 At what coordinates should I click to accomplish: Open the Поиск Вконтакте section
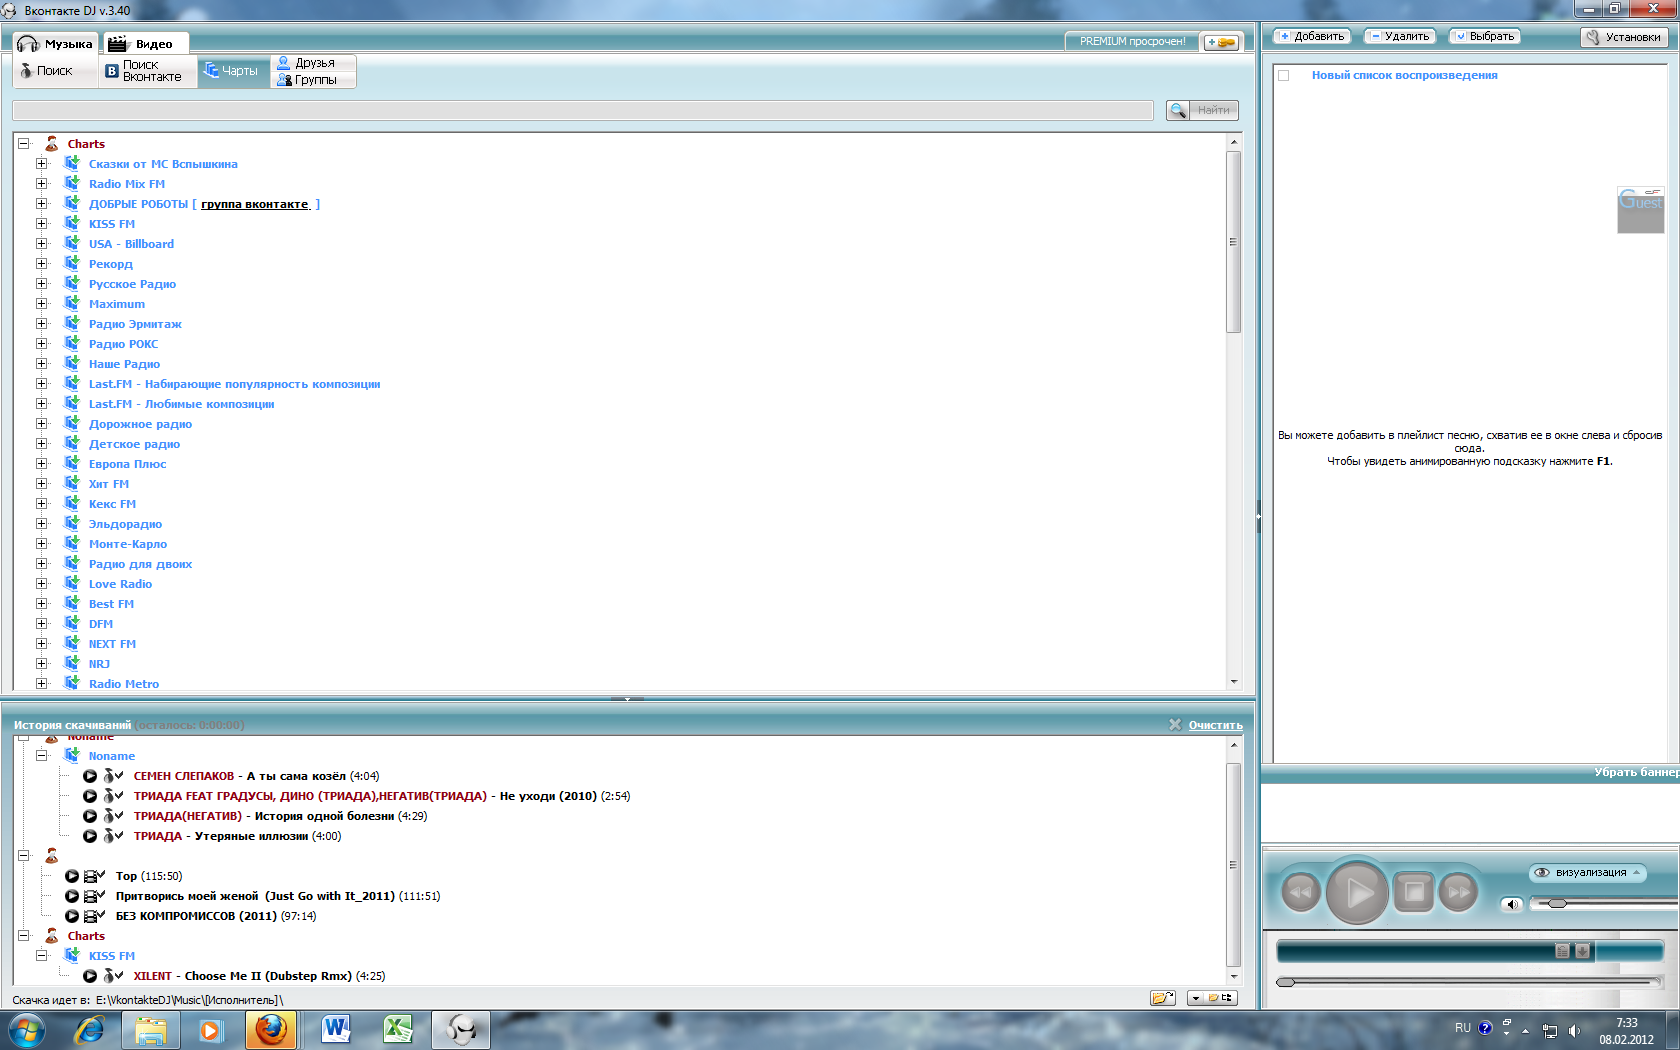[x=147, y=71]
